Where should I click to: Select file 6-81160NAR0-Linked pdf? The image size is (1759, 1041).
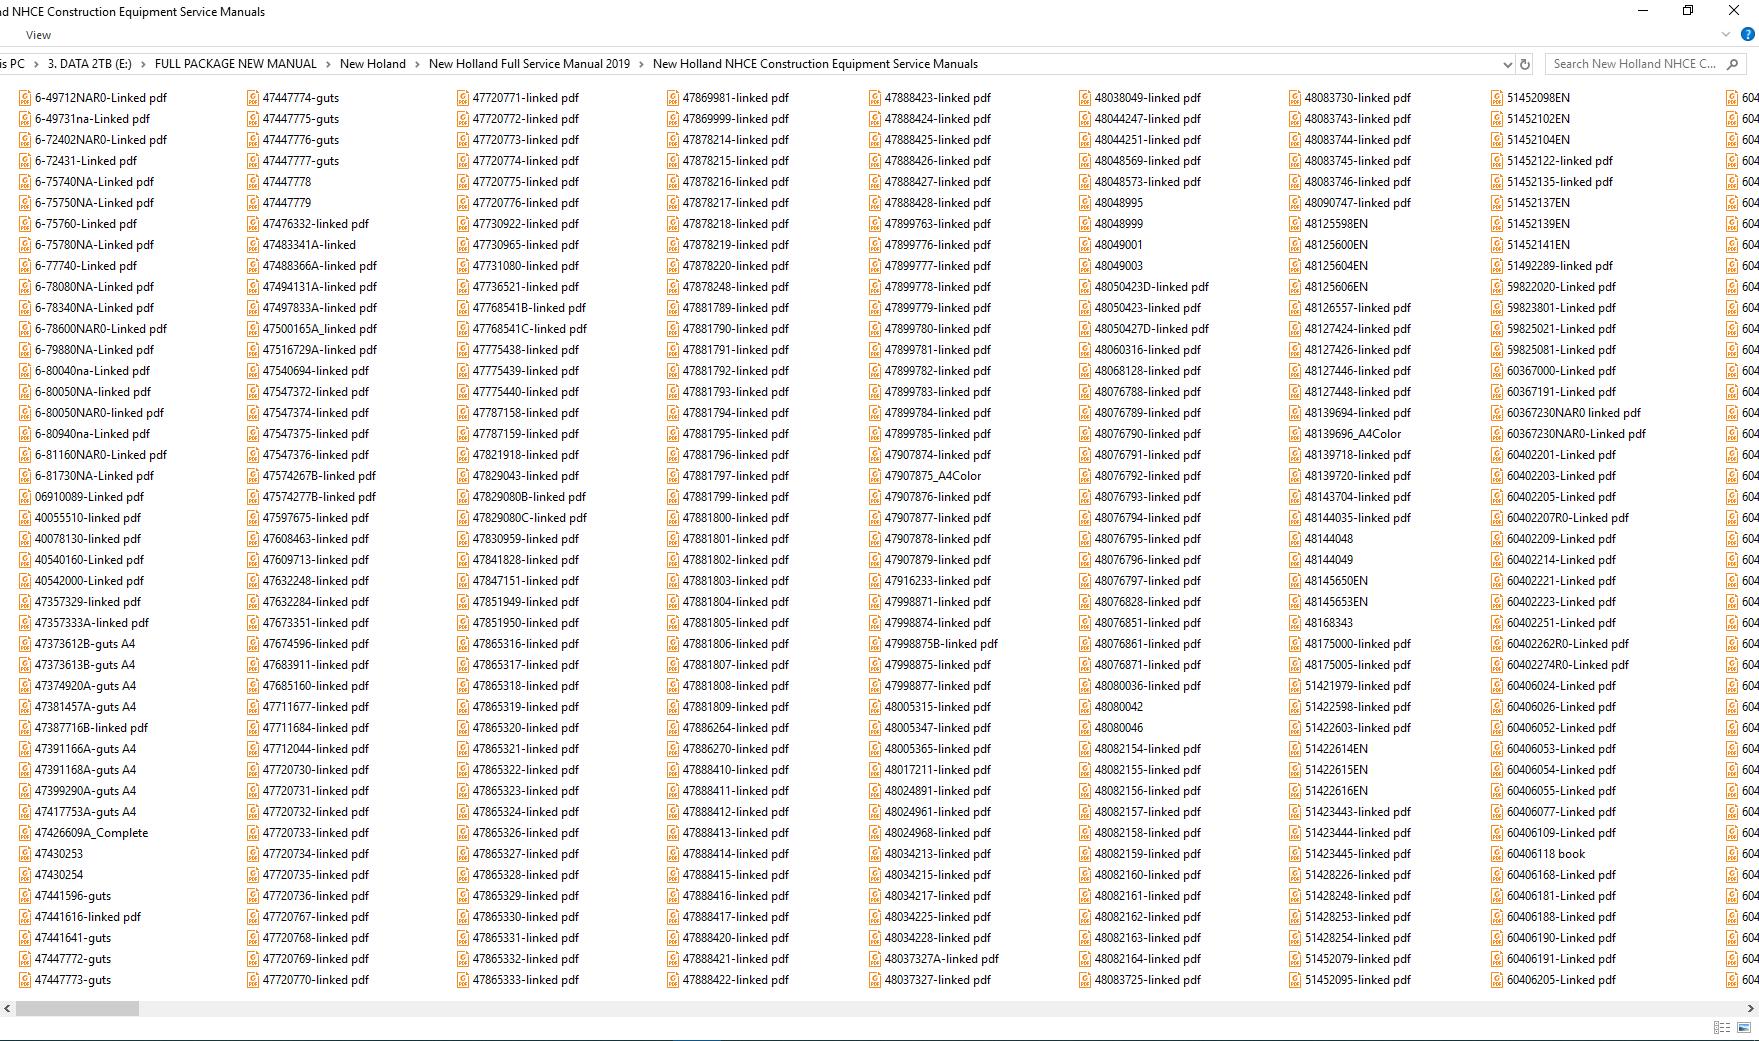point(93,455)
